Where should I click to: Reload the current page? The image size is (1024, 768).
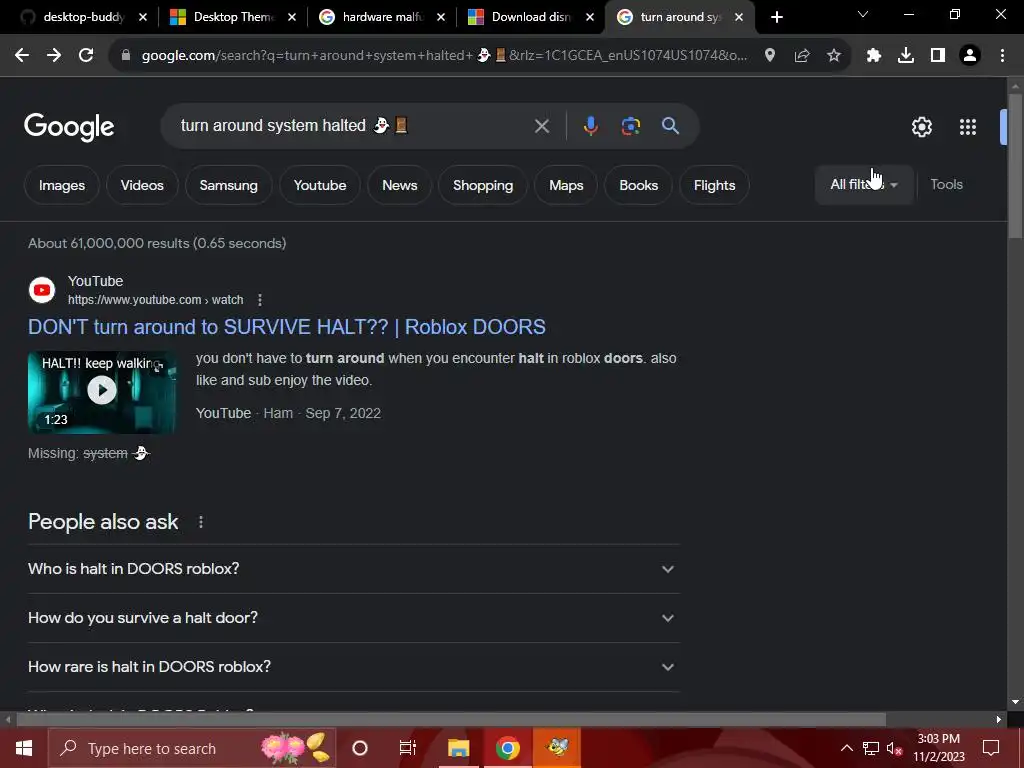click(86, 56)
